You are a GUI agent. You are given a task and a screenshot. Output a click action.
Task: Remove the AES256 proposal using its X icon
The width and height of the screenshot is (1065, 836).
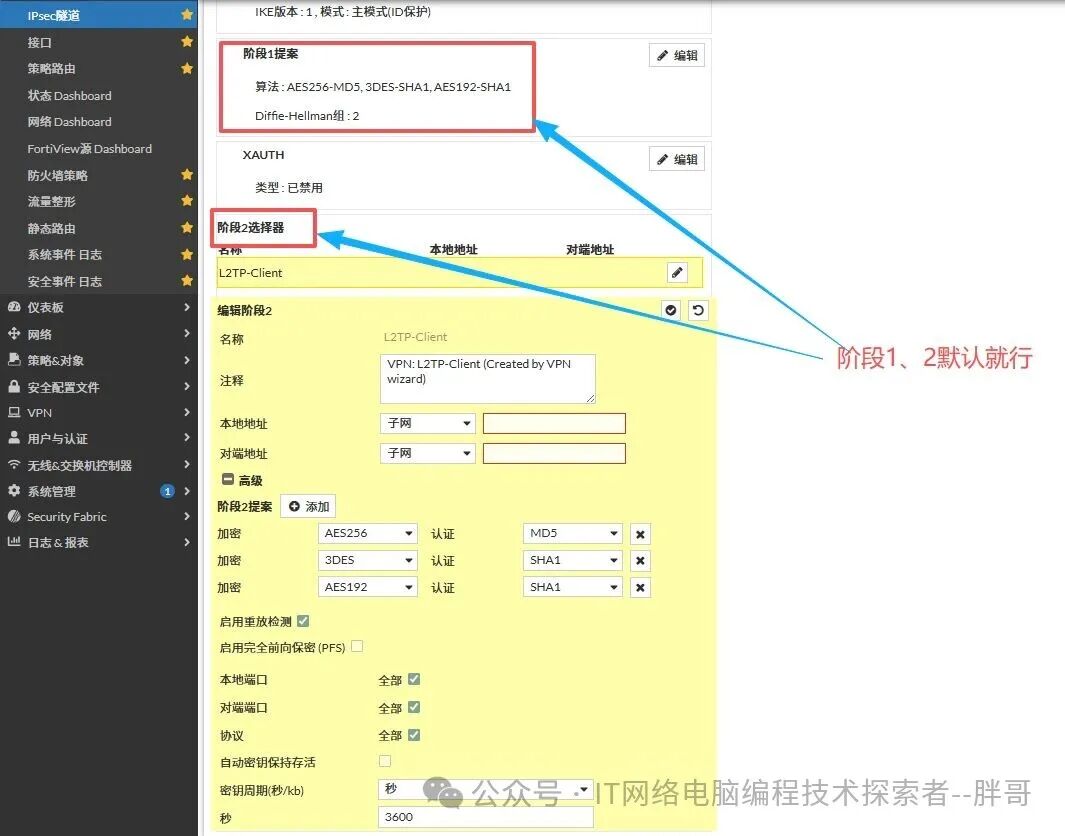coord(639,533)
